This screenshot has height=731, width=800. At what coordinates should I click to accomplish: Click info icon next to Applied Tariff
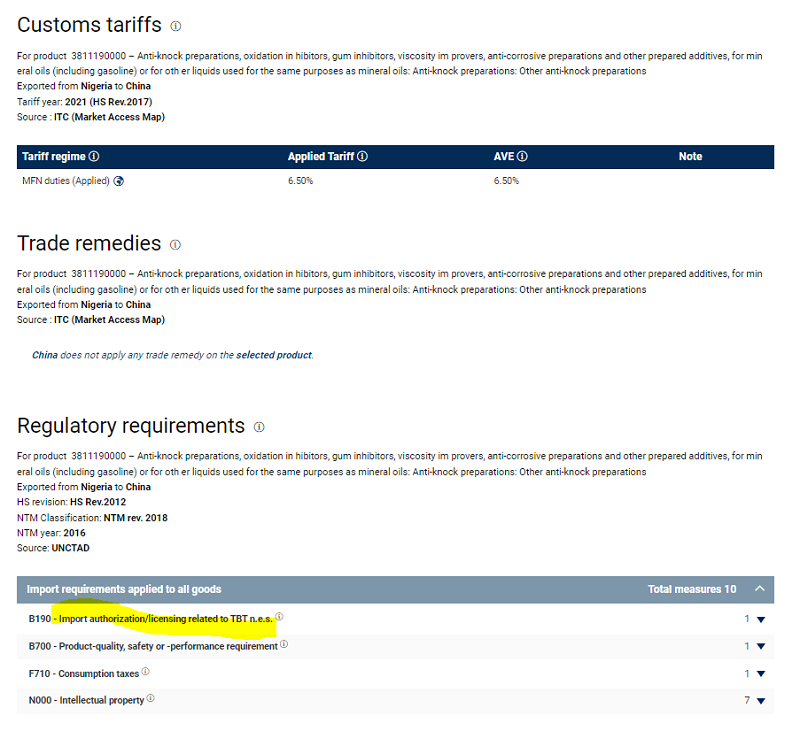[362, 157]
